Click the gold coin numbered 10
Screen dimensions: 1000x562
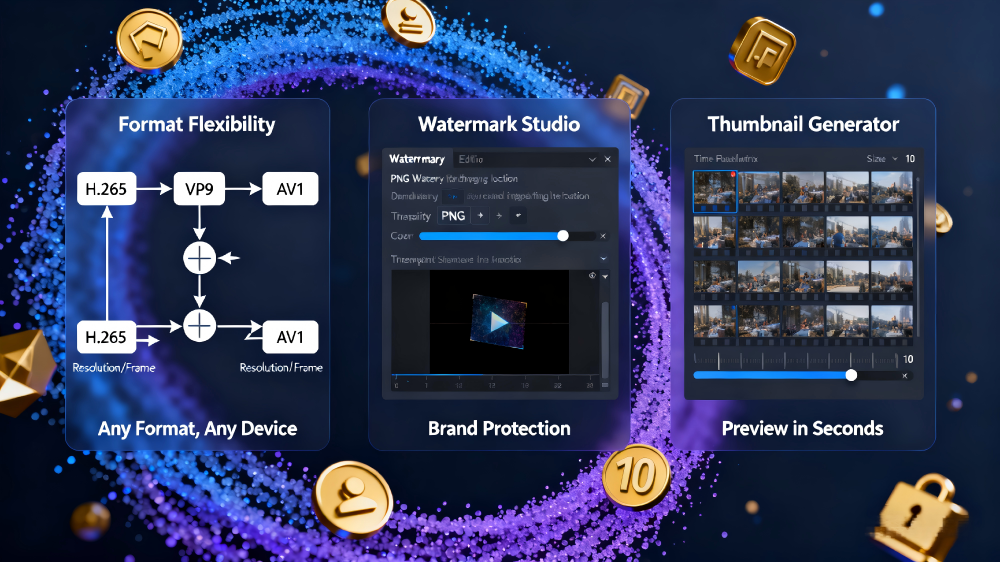636,477
